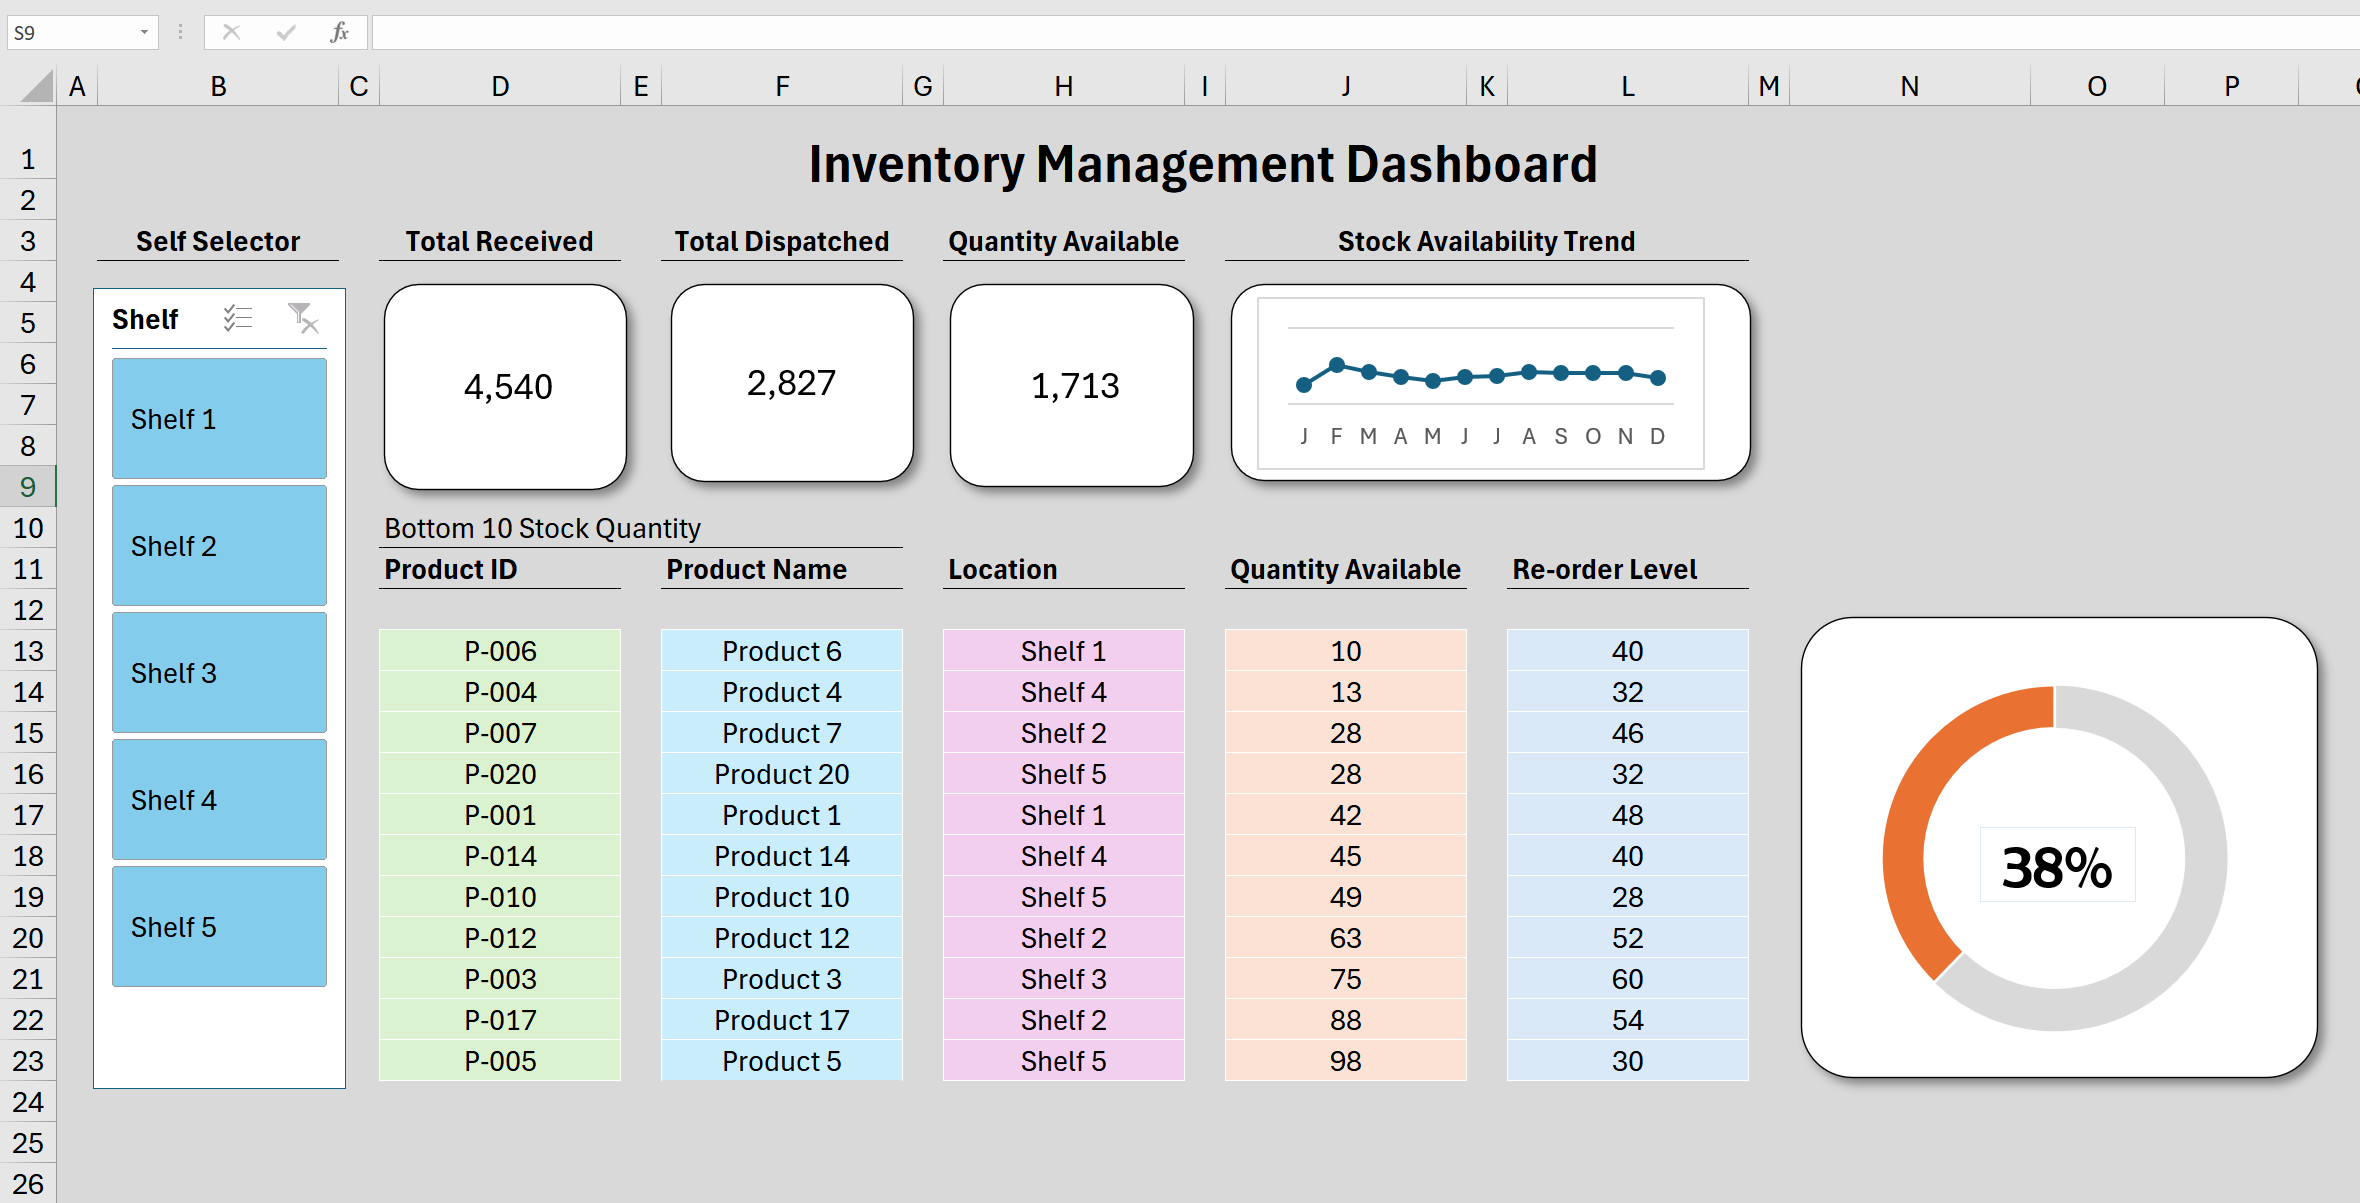
Task: Select re-order level value 60
Action: click(x=1628, y=979)
